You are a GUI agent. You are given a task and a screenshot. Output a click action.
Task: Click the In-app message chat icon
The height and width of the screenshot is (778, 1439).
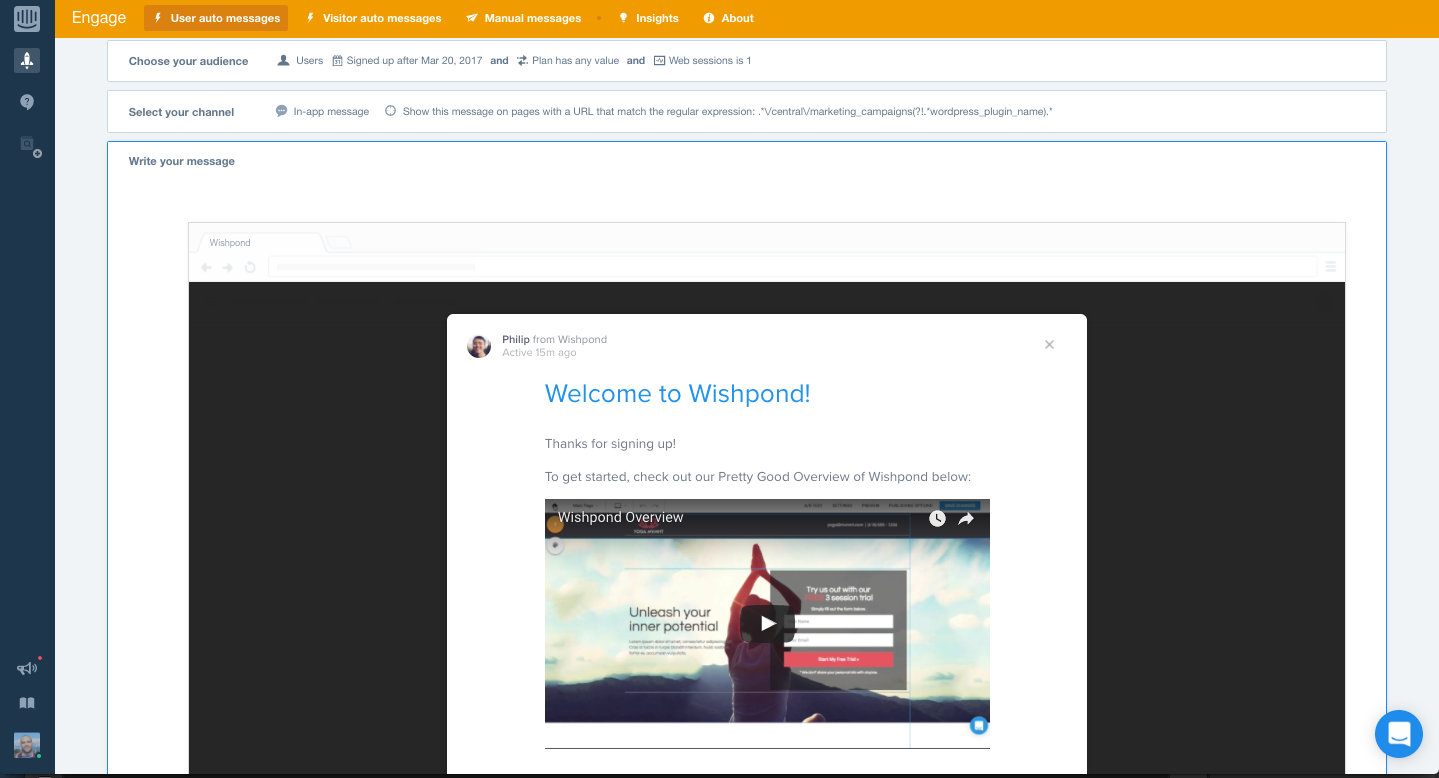[x=282, y=112]
